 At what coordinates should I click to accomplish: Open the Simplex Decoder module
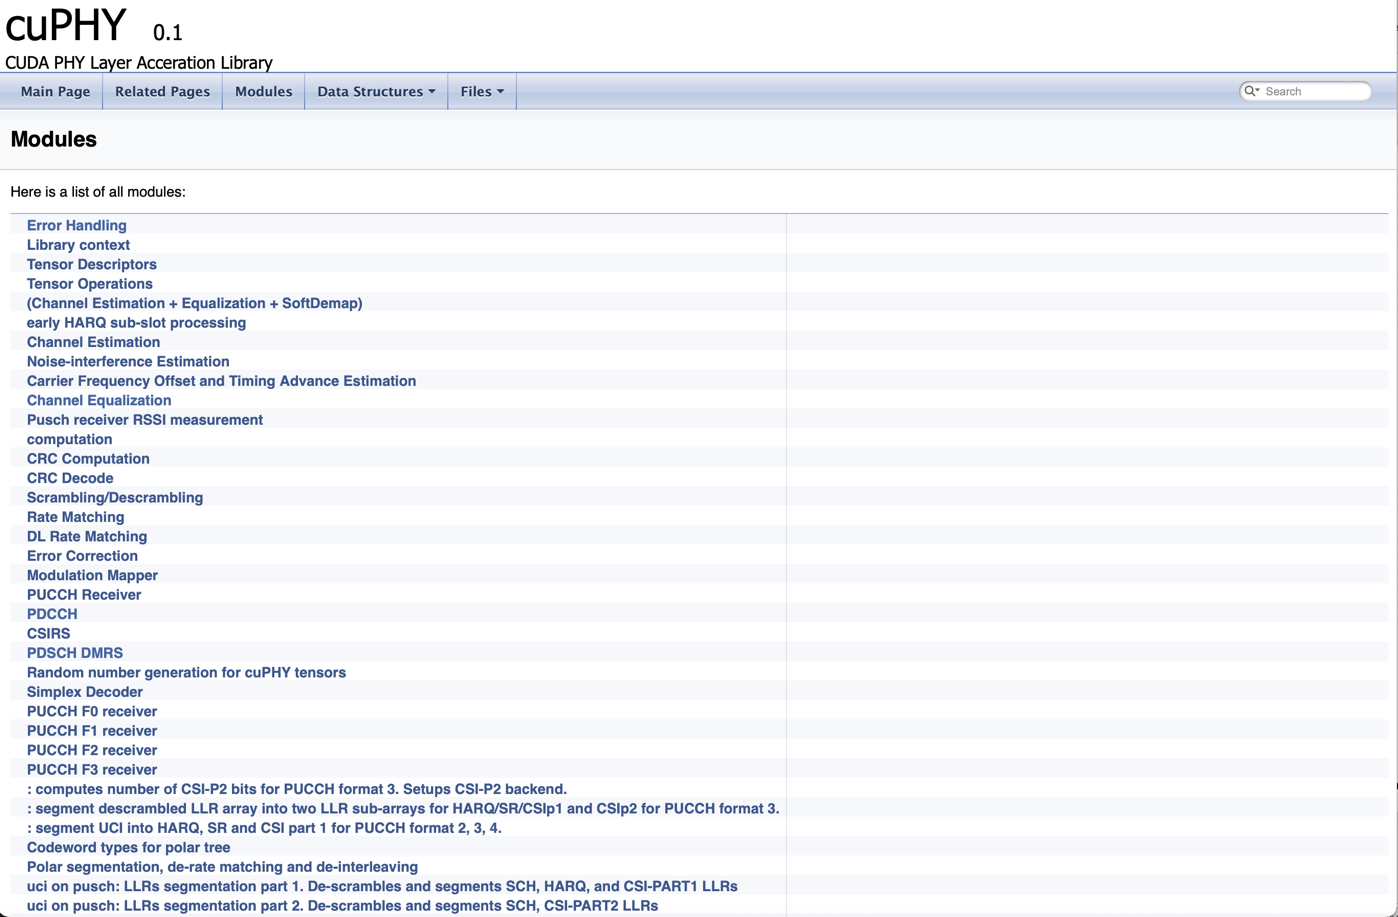point(84,692)
